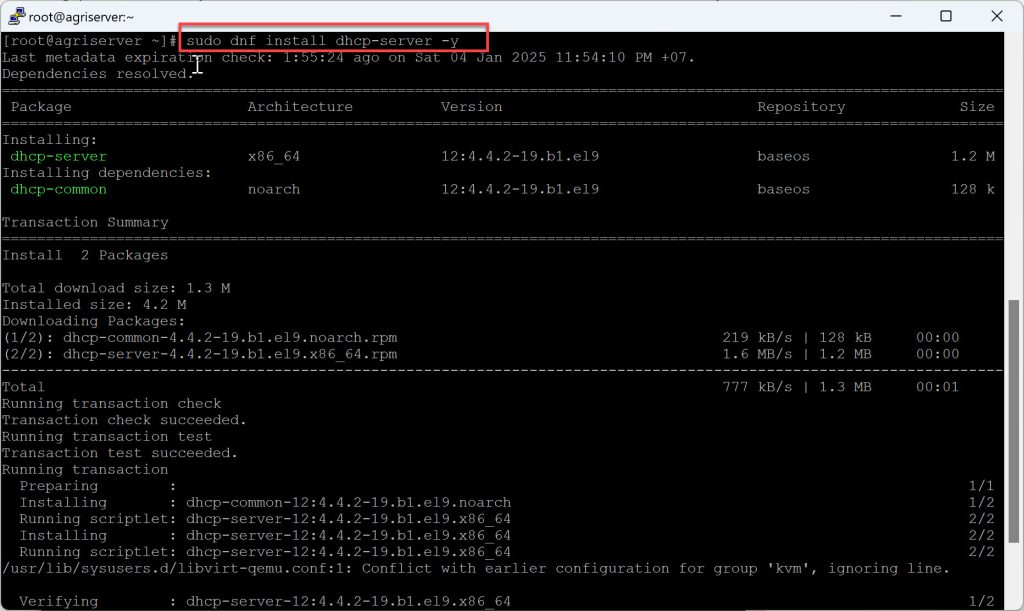Click the 'Preparing' step label
1024x611 pixels.
tap(59, 486)
